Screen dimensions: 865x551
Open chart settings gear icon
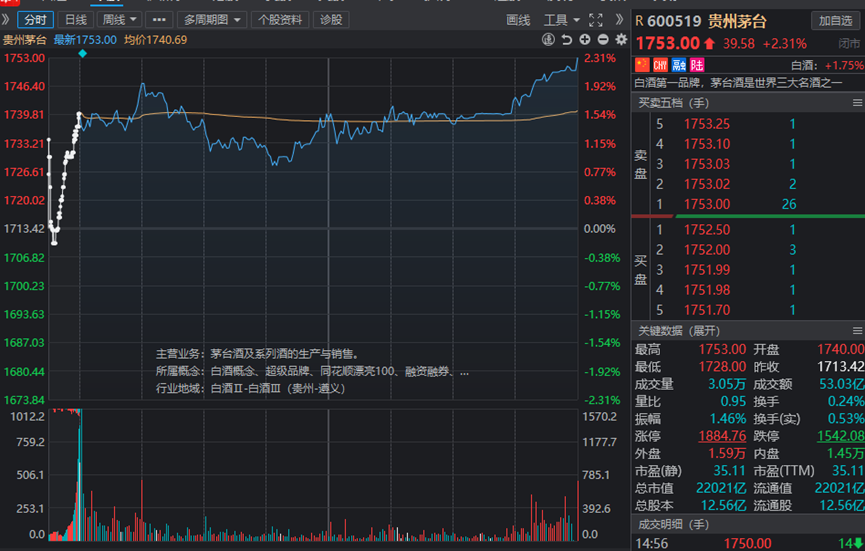[621, 39]
